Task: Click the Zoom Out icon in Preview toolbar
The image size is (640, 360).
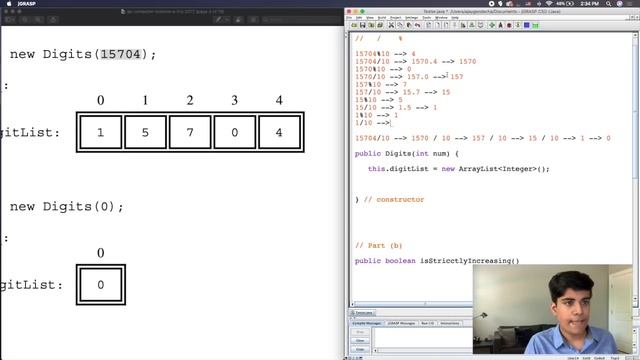Action: tap(24, 19)
